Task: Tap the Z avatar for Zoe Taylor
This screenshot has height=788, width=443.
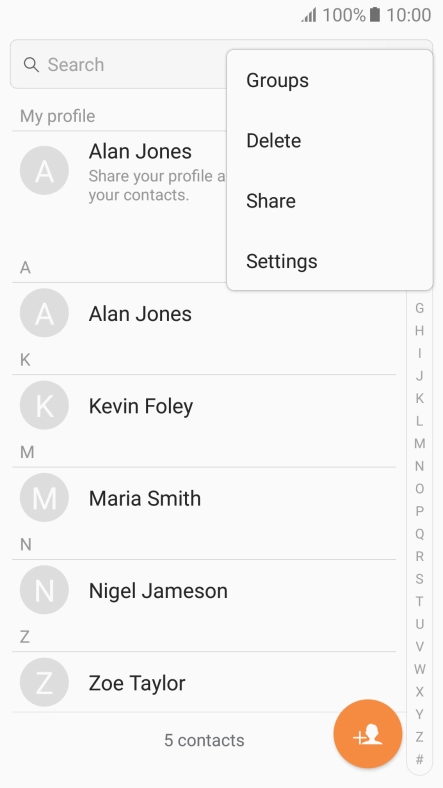Action: (44, 682)
